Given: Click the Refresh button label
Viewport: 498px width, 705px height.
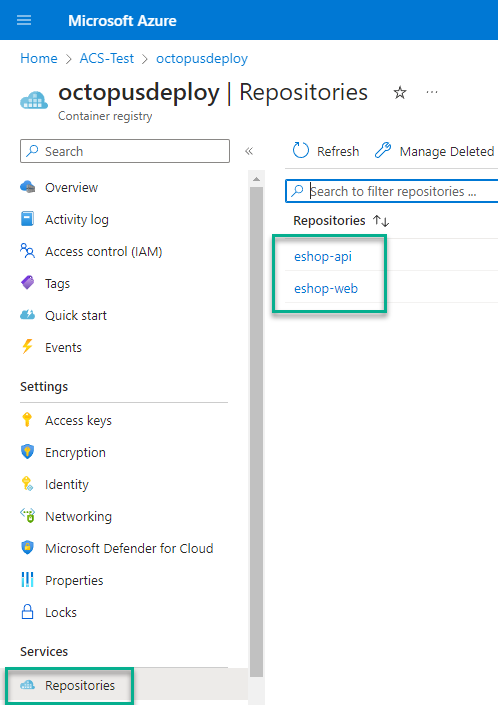Looking at the screenshot, I should click(338, 152).
